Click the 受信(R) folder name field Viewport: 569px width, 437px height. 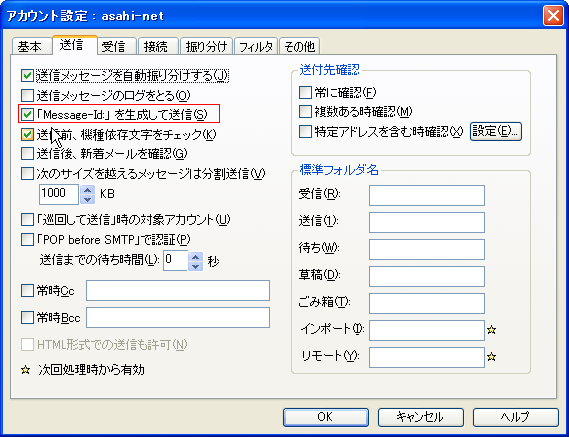pos(427,195)
